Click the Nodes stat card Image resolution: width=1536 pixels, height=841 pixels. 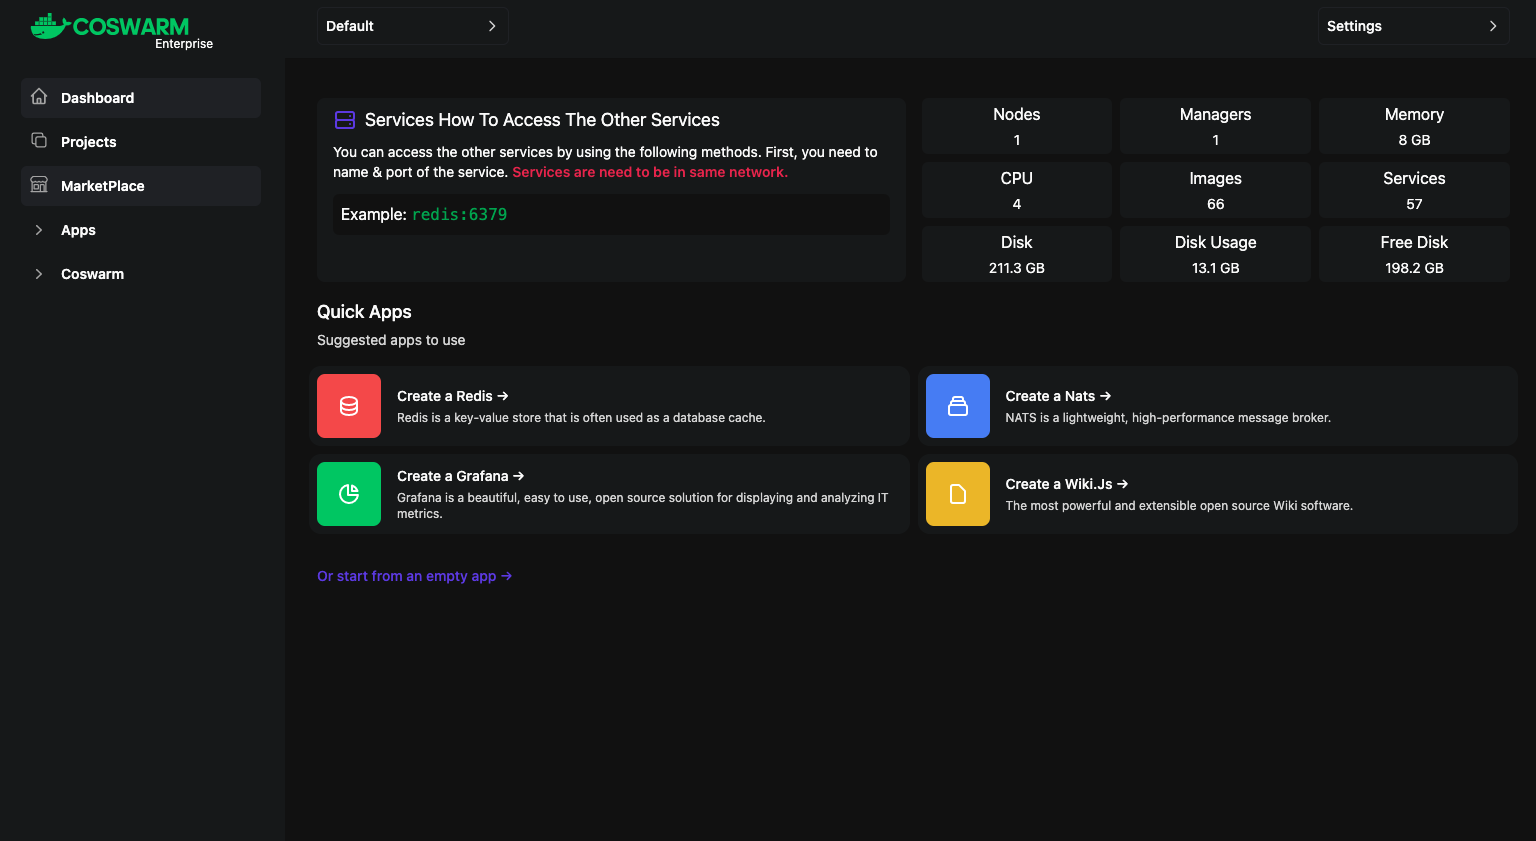click(1017, 126)
